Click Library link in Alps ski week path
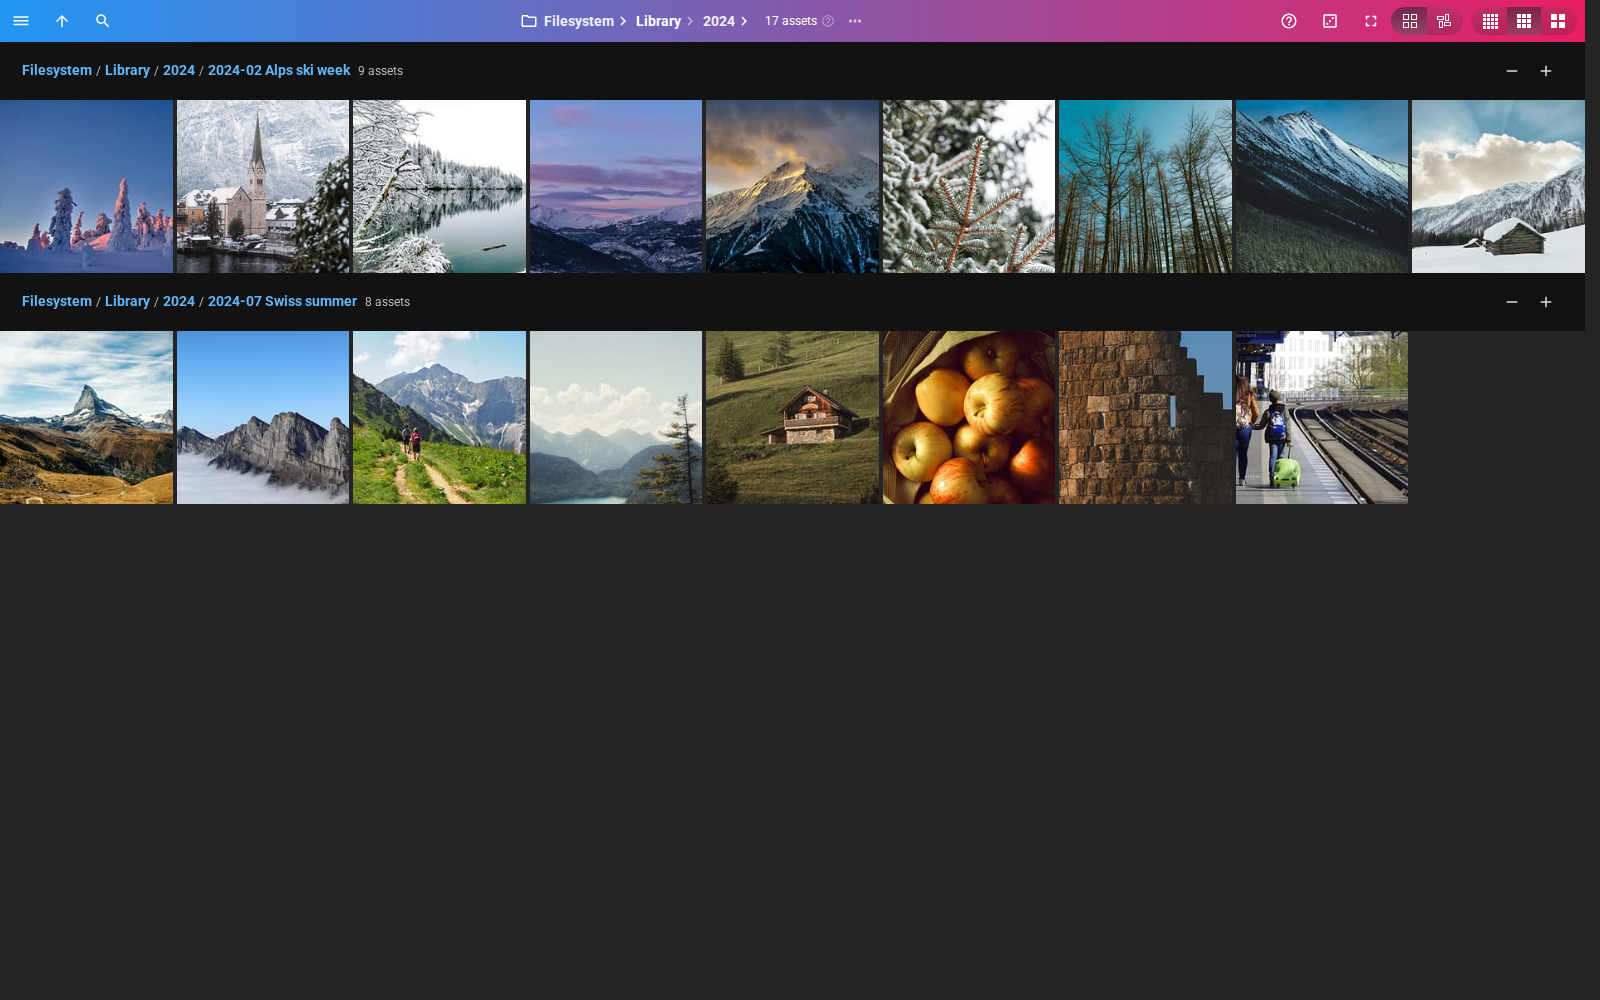Viewport: 1600px width, 1000px height. tap(127, 70)
